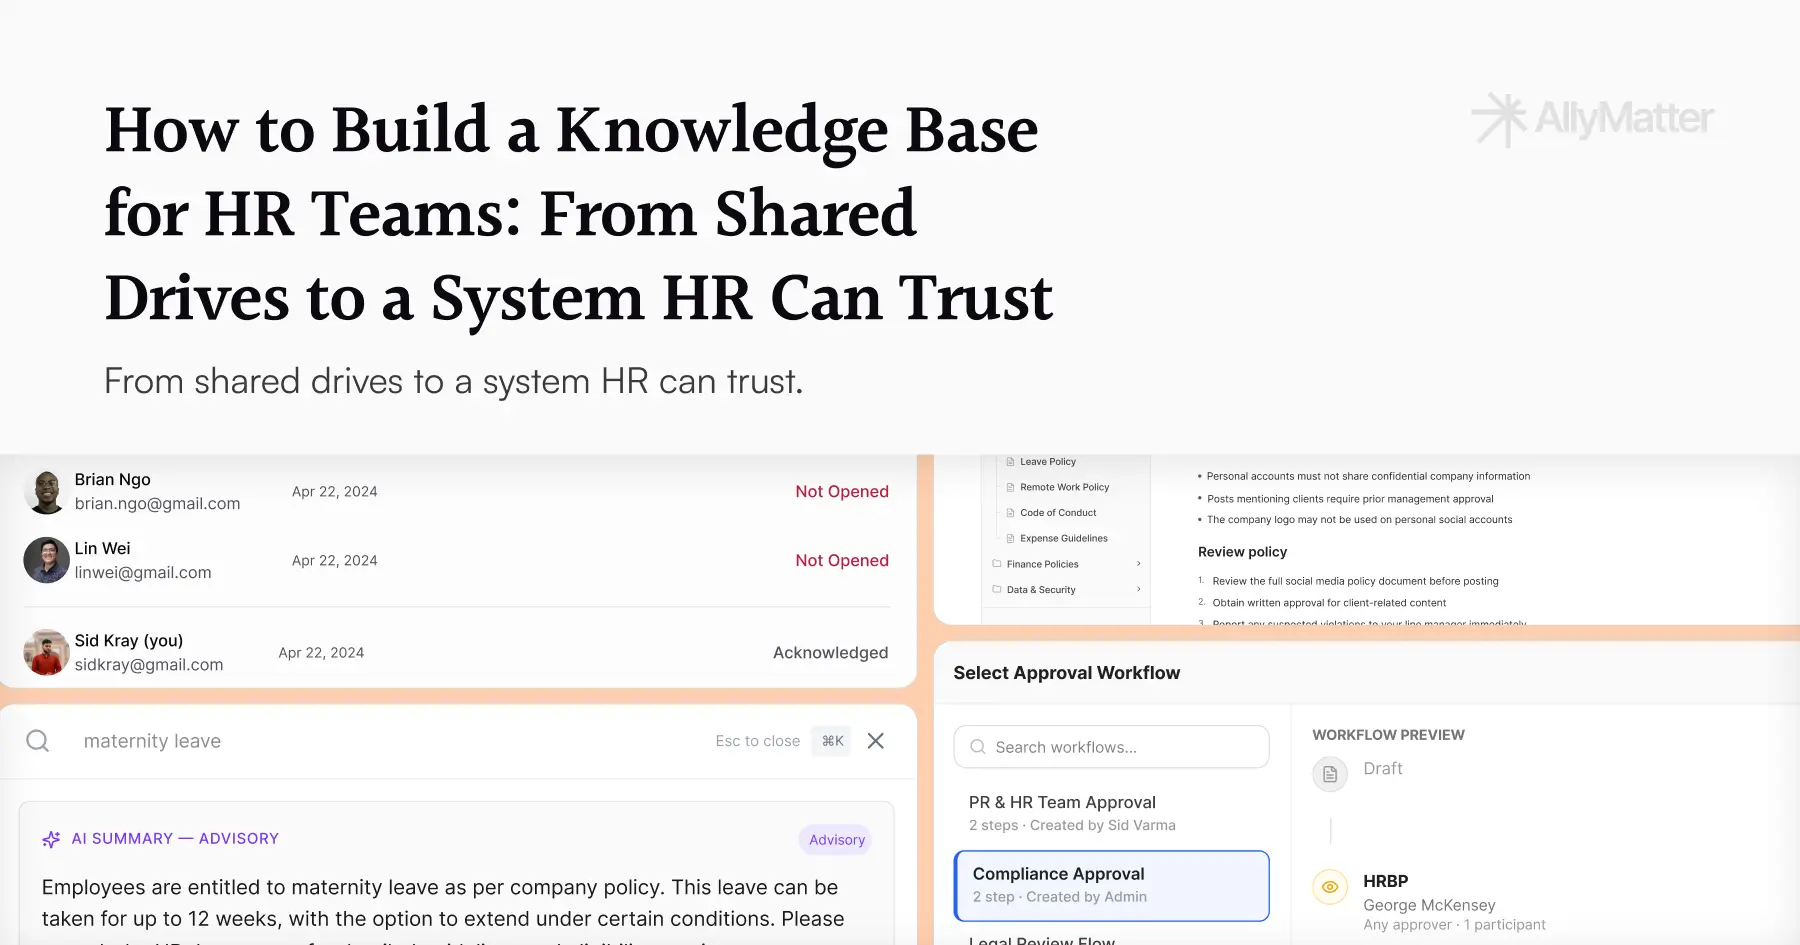
Task: Click the Data & Security folder icon
Action: (996, 590)
